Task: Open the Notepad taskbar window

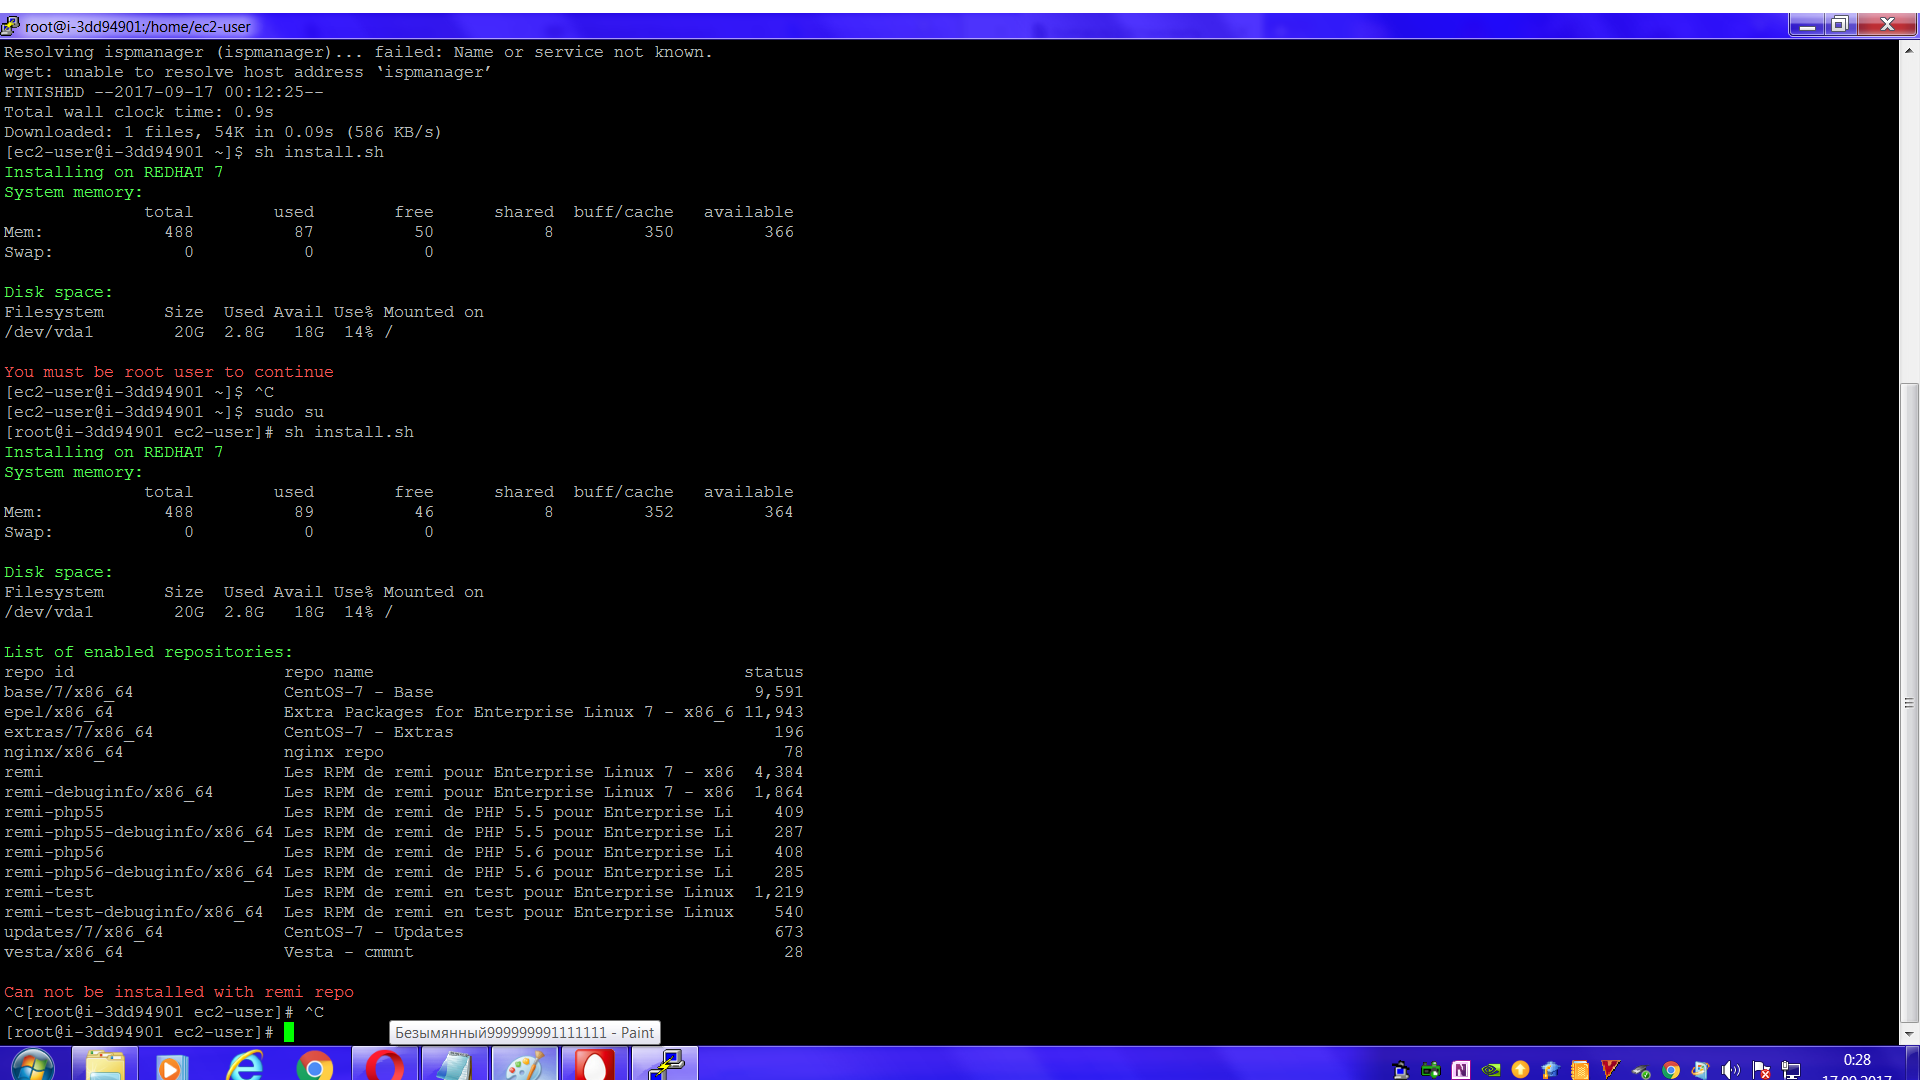Action: point(453,1066)
